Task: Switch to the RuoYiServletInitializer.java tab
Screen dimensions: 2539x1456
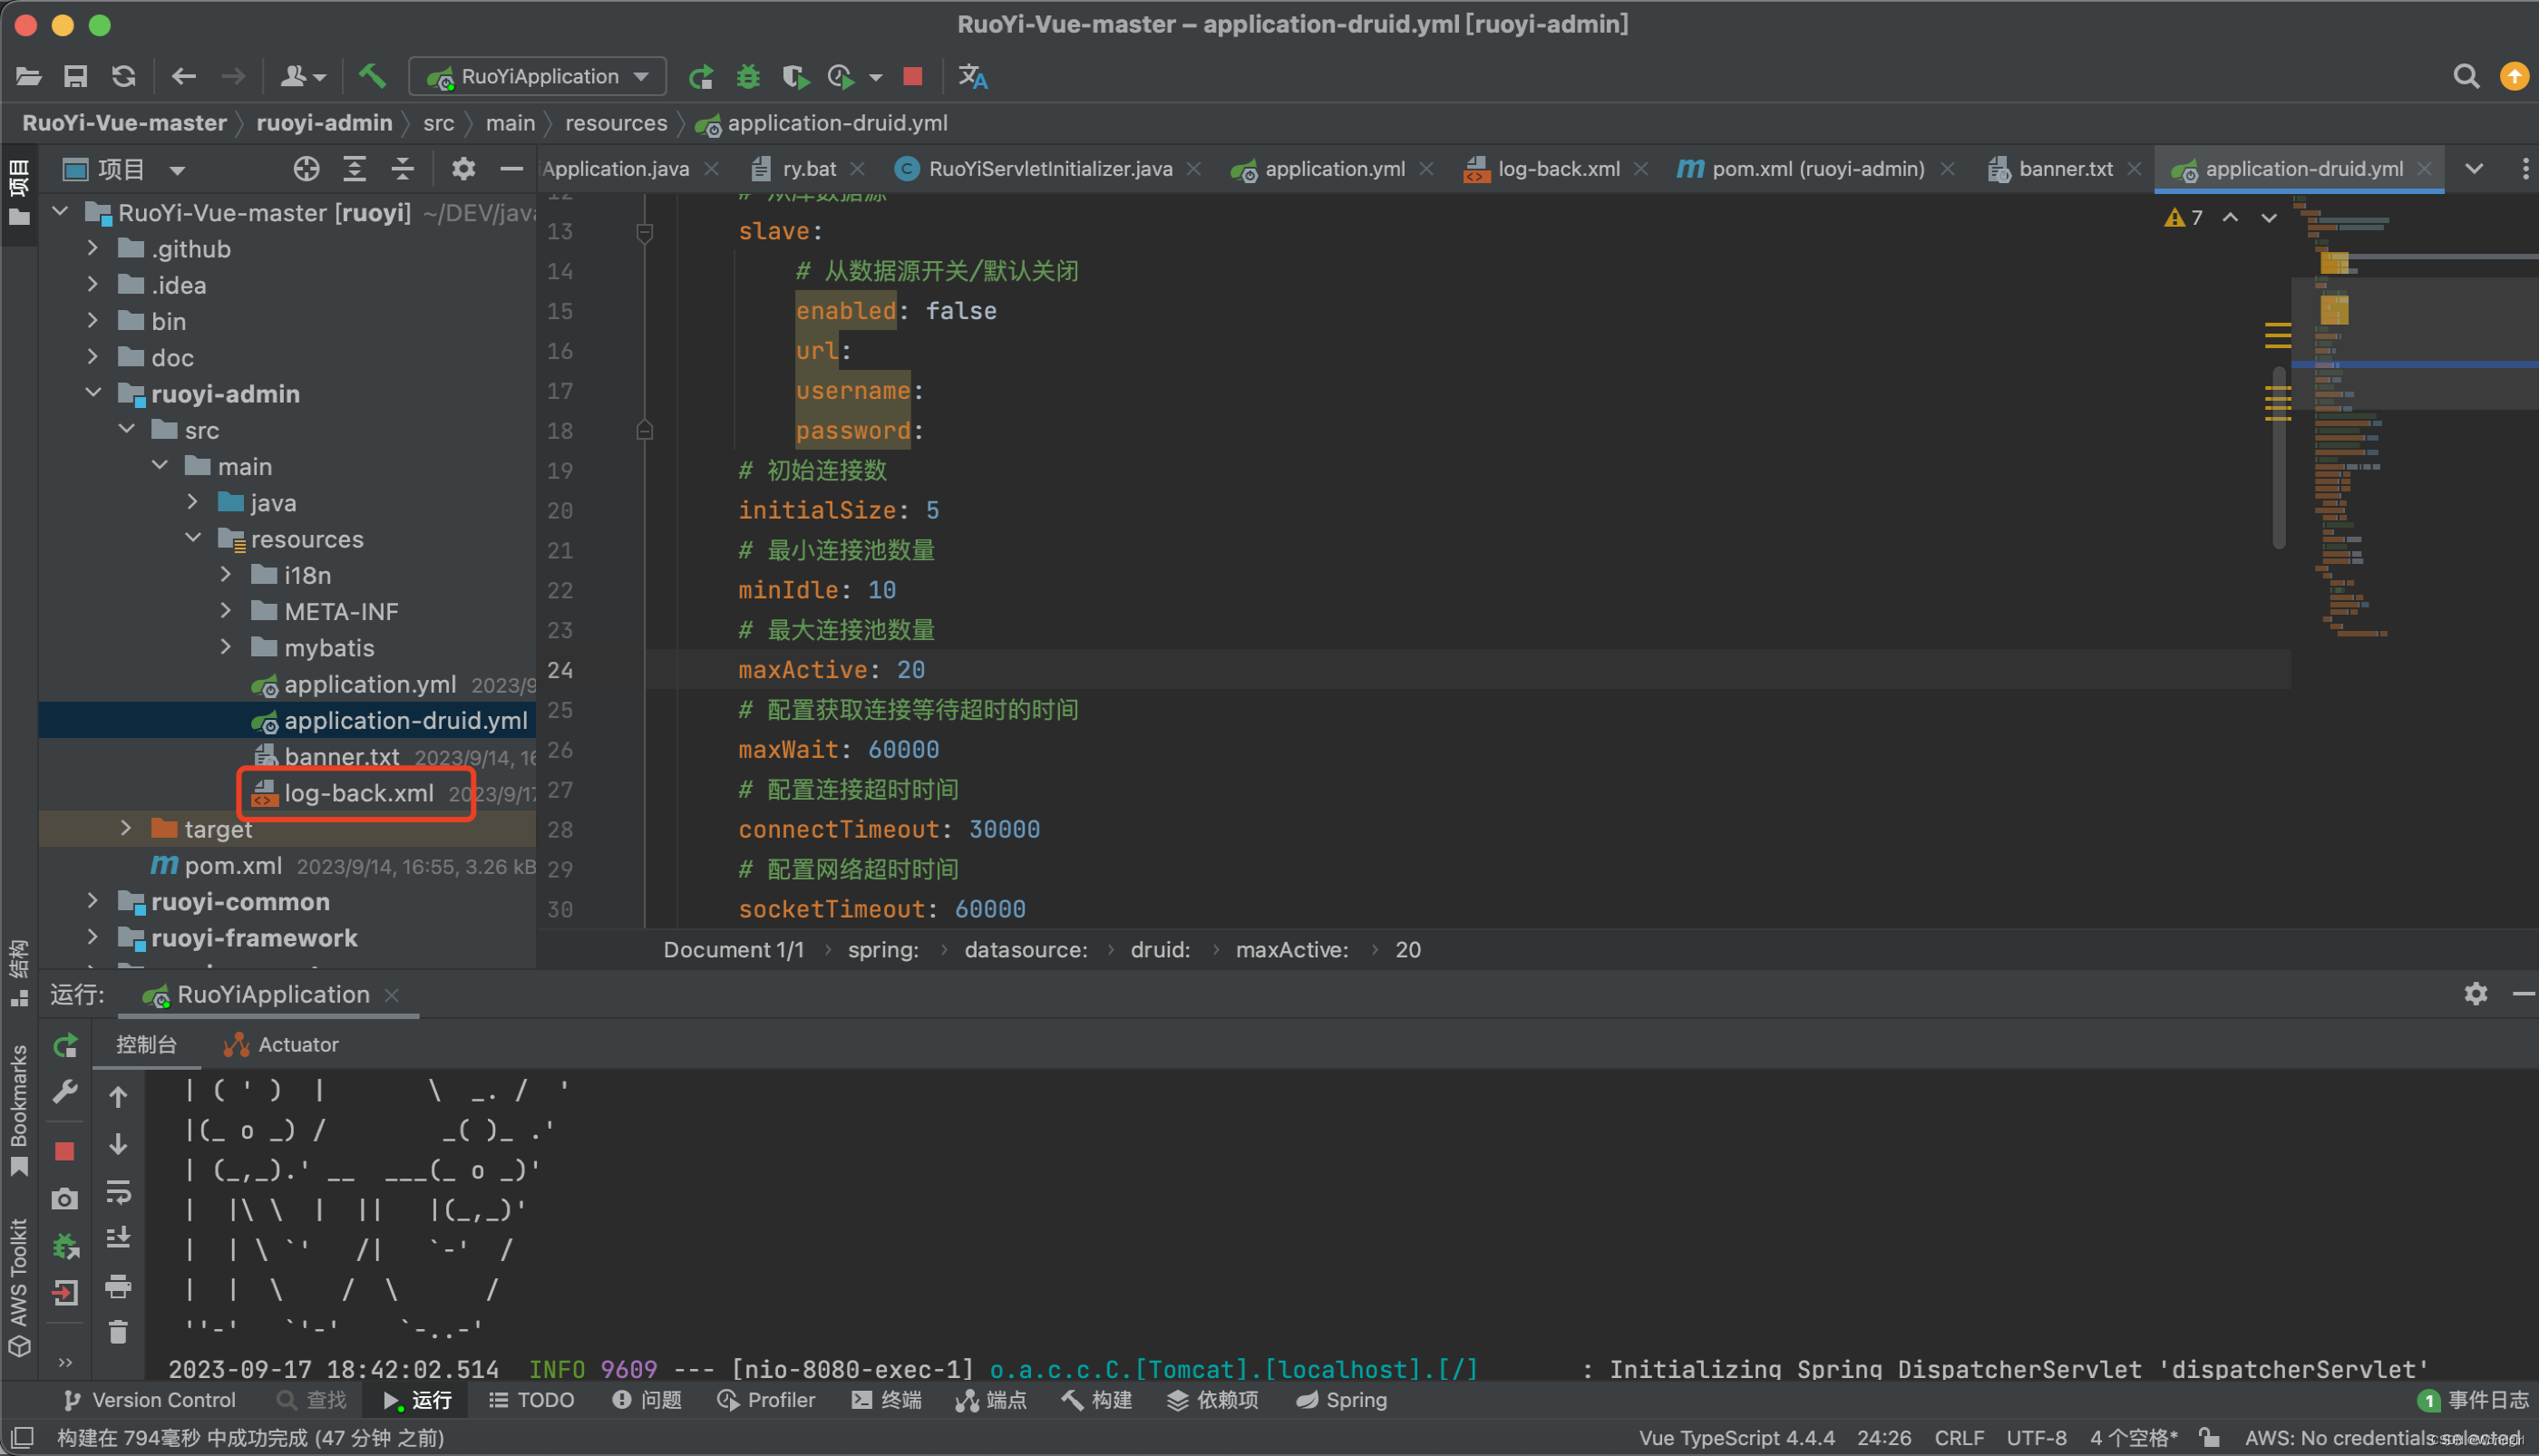Action: pyautogui.click(x=1050, y=169)
